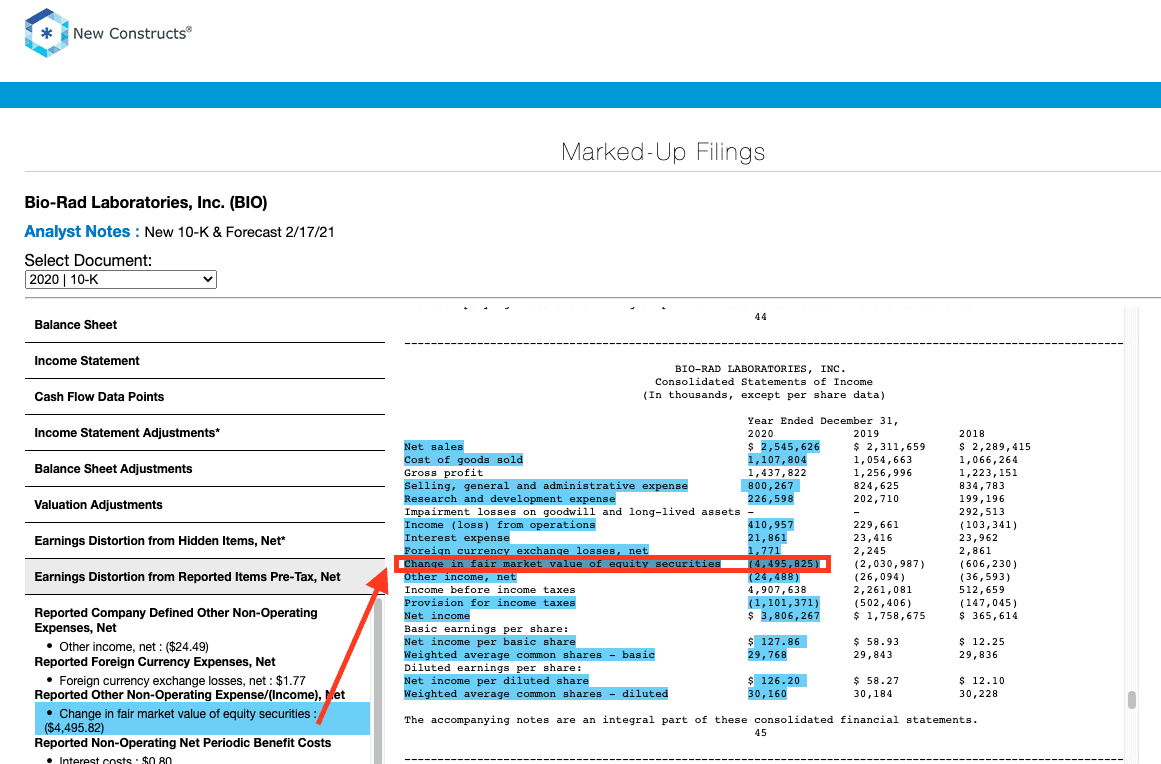Click 'Income (loss) from operations' line

pos(500,525)
